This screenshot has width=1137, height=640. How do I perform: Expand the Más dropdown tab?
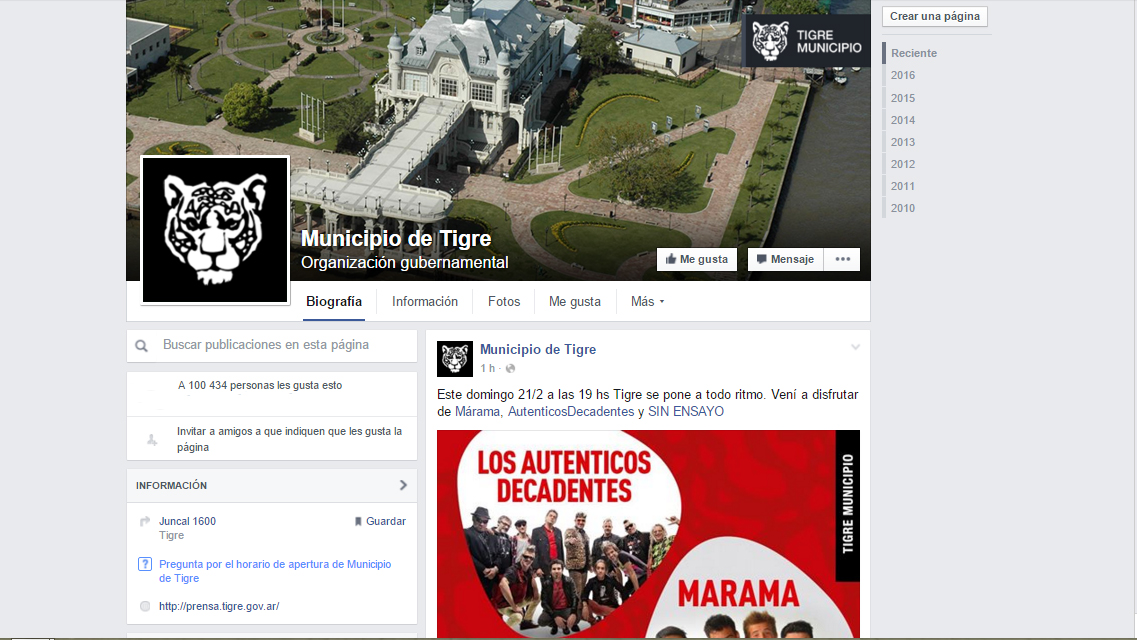tap(647, 302)
